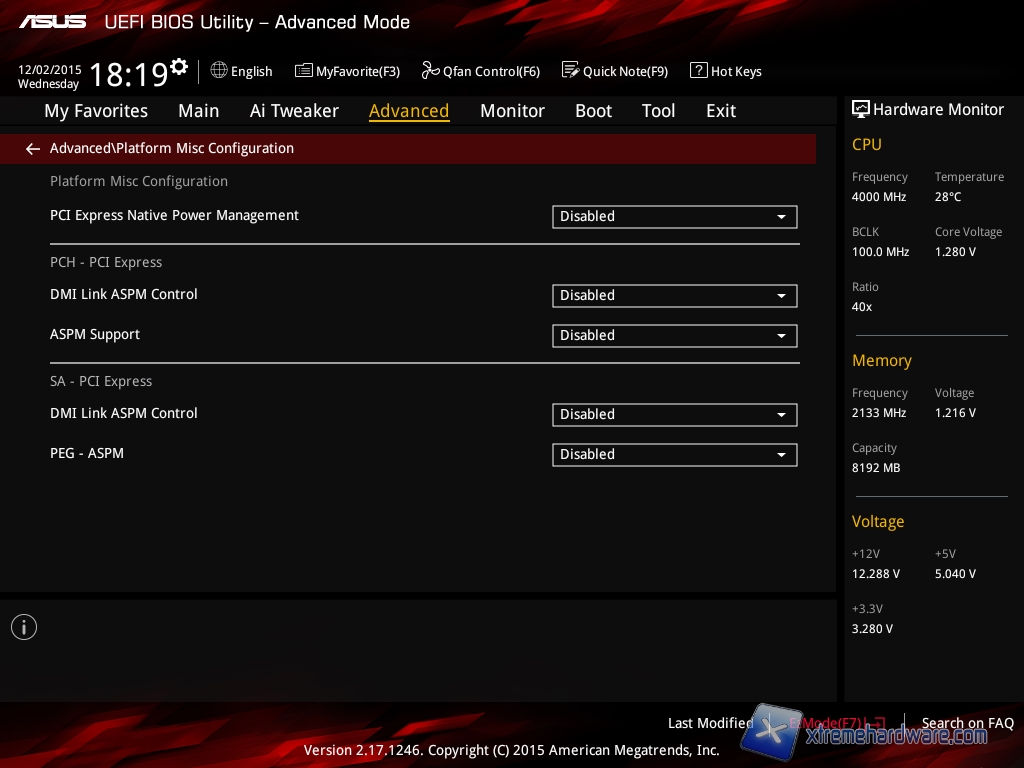The image size is (1024, 768).
Task: Click the settings gear next to the clock
Action: pyautogui.click(x=179, y=67)
